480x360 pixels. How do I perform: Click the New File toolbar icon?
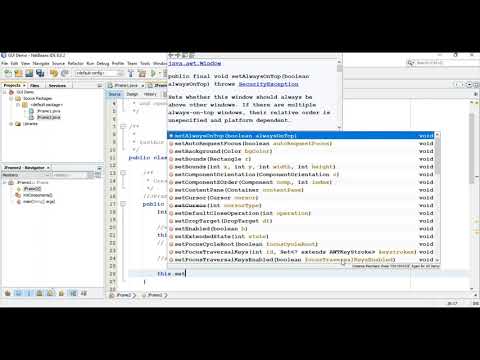(8, 73)
